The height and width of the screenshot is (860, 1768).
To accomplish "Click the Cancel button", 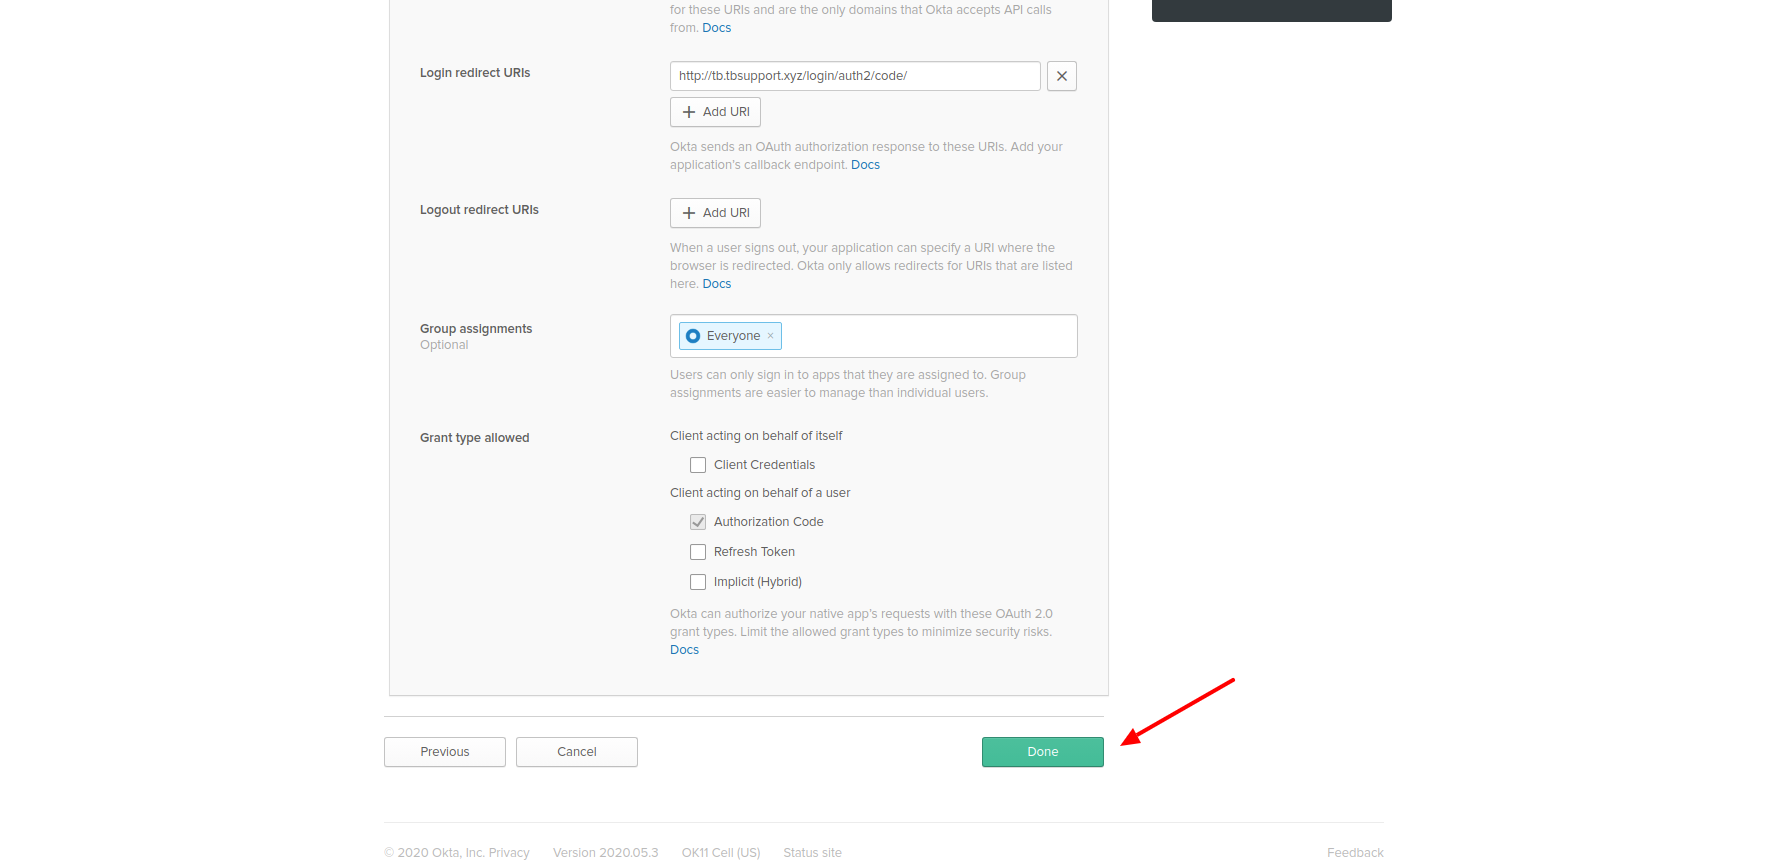I will [576, 752].
